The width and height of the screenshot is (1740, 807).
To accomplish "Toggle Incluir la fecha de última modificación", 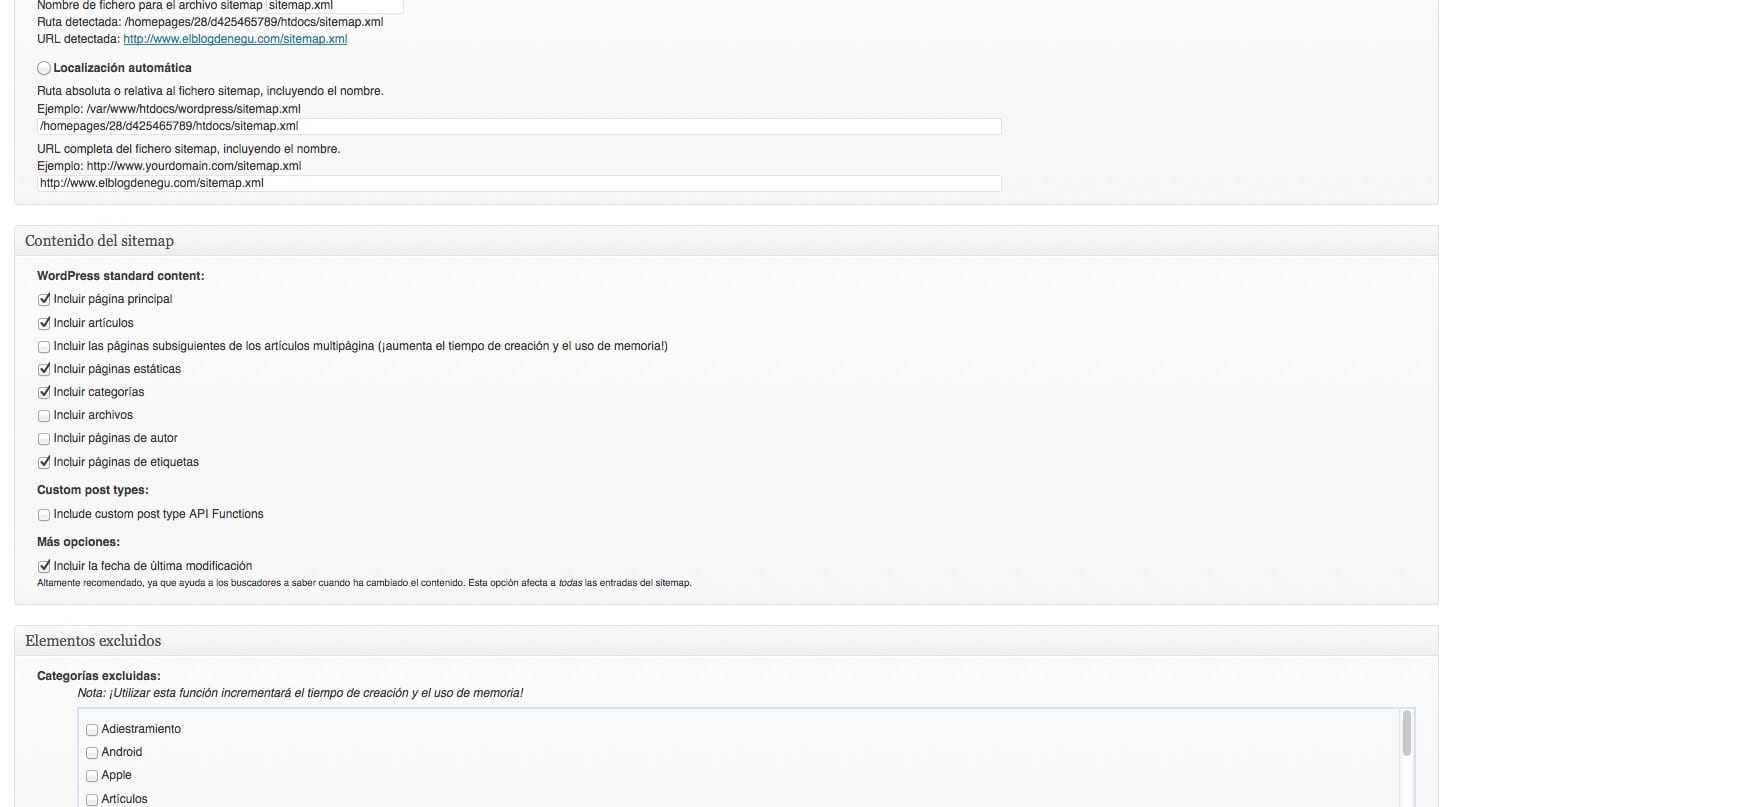I will pos(44,566).
